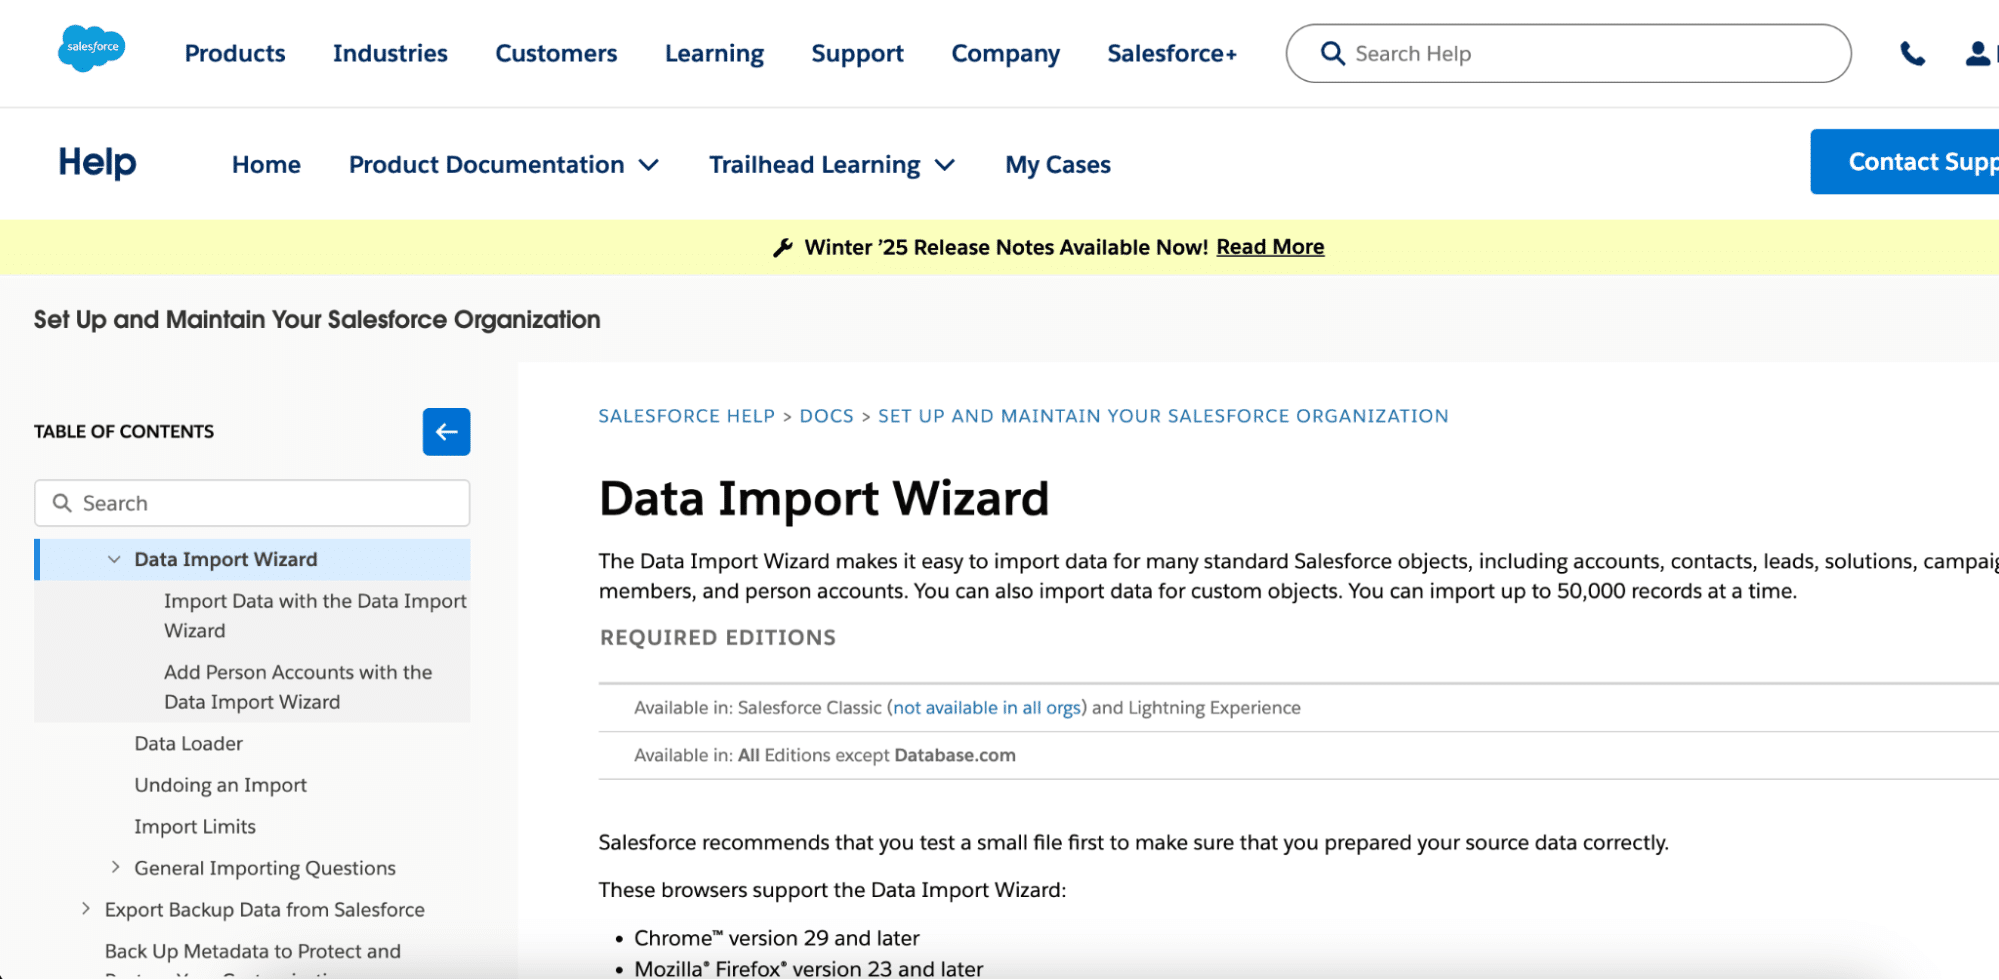1999x980 pixels.
Task: Collapse table of contents with arrow button
Action: click(x=446, y=432)
